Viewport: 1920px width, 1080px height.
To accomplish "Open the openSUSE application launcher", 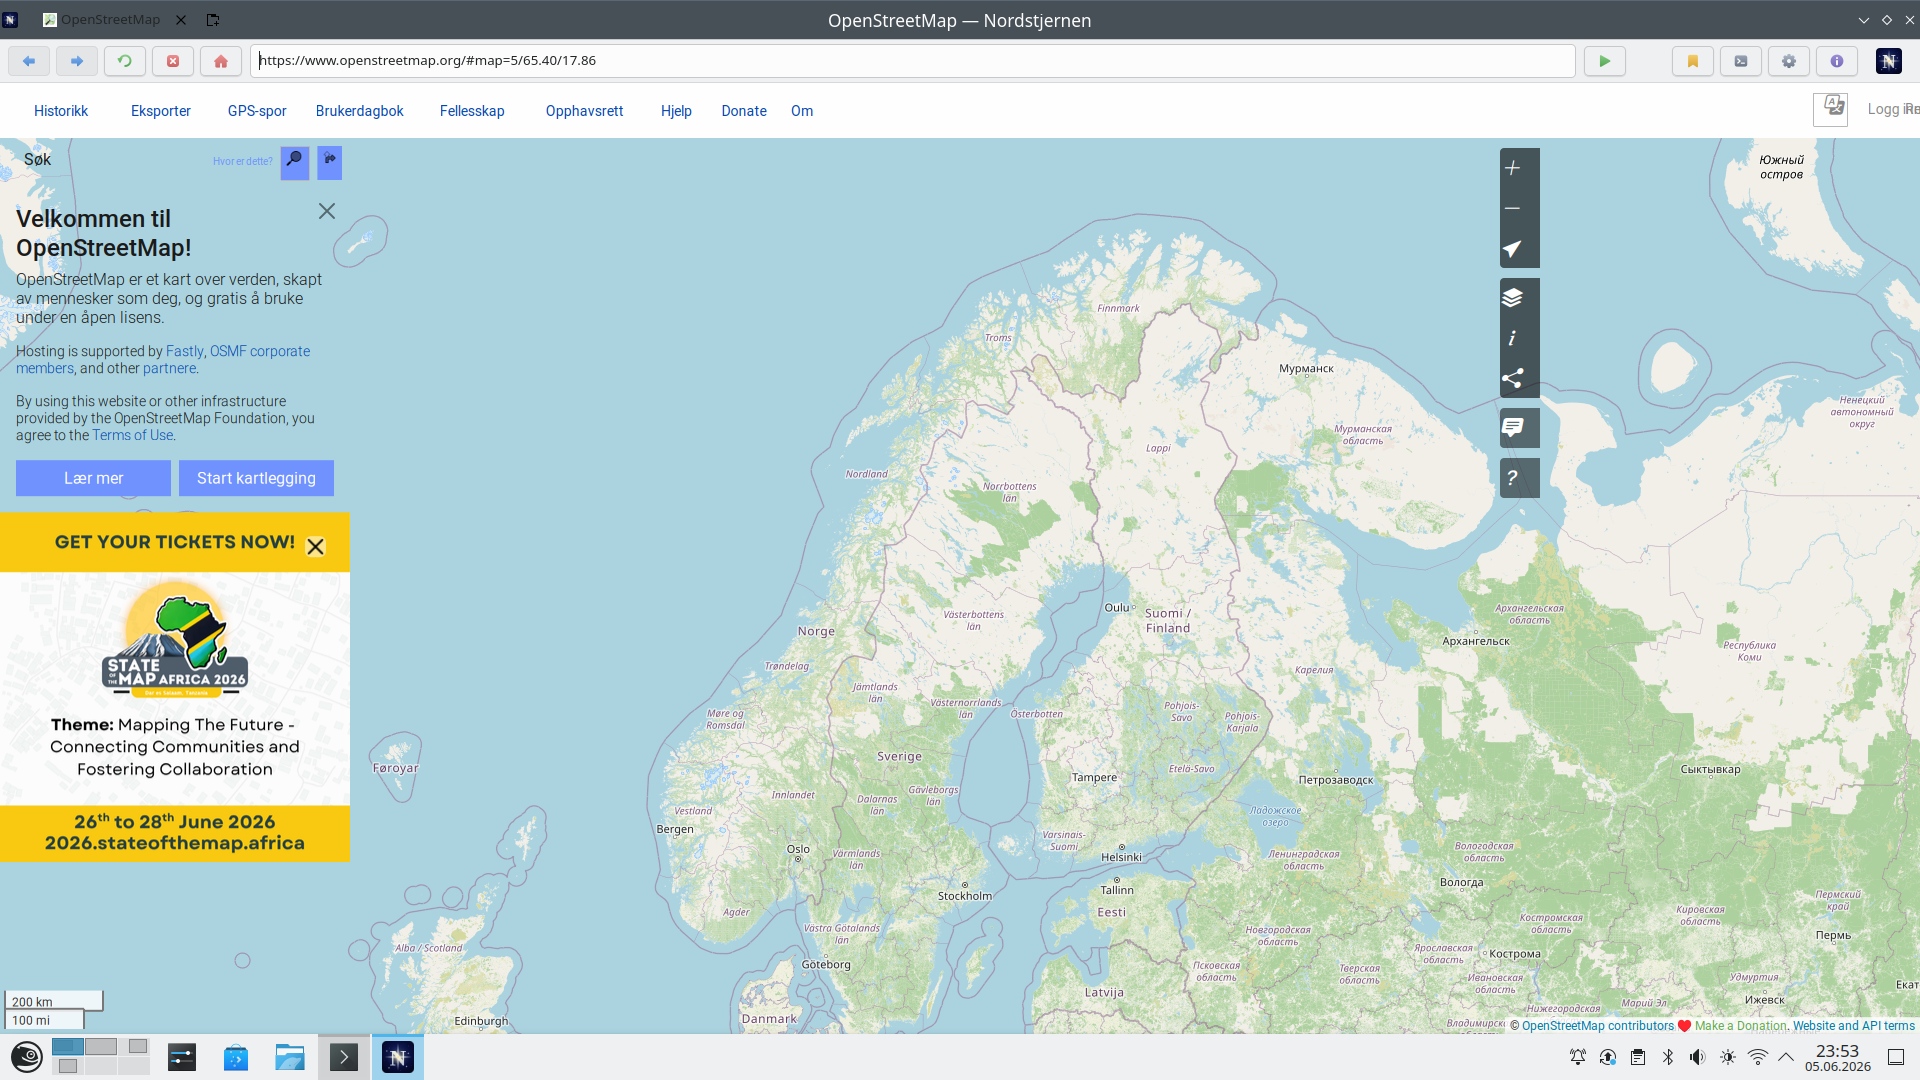I will (26, 1057).
